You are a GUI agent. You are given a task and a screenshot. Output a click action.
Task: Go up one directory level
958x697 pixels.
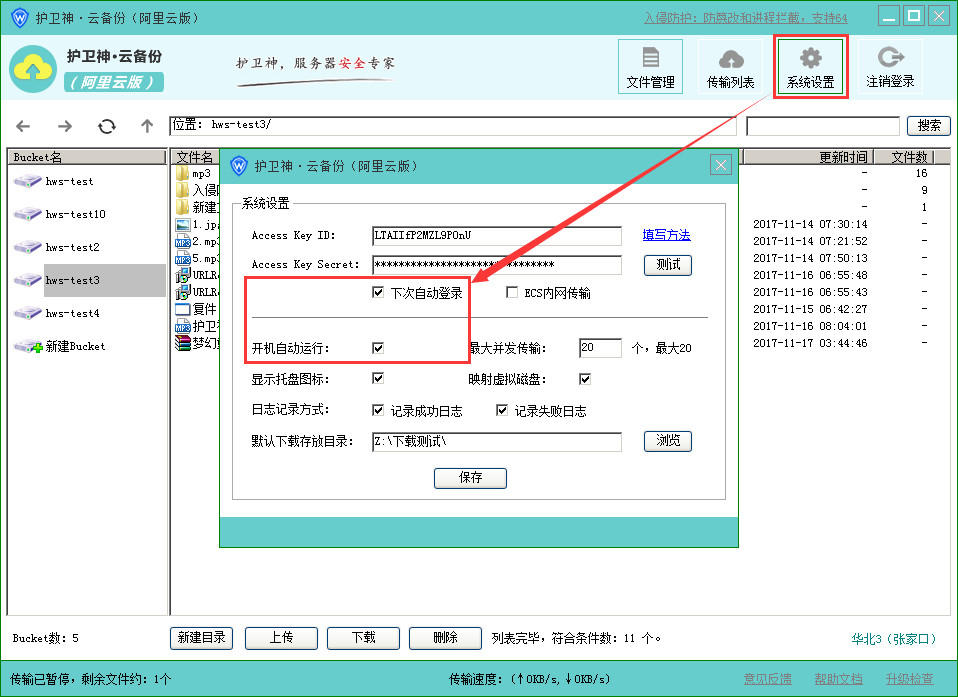[147, 126]
